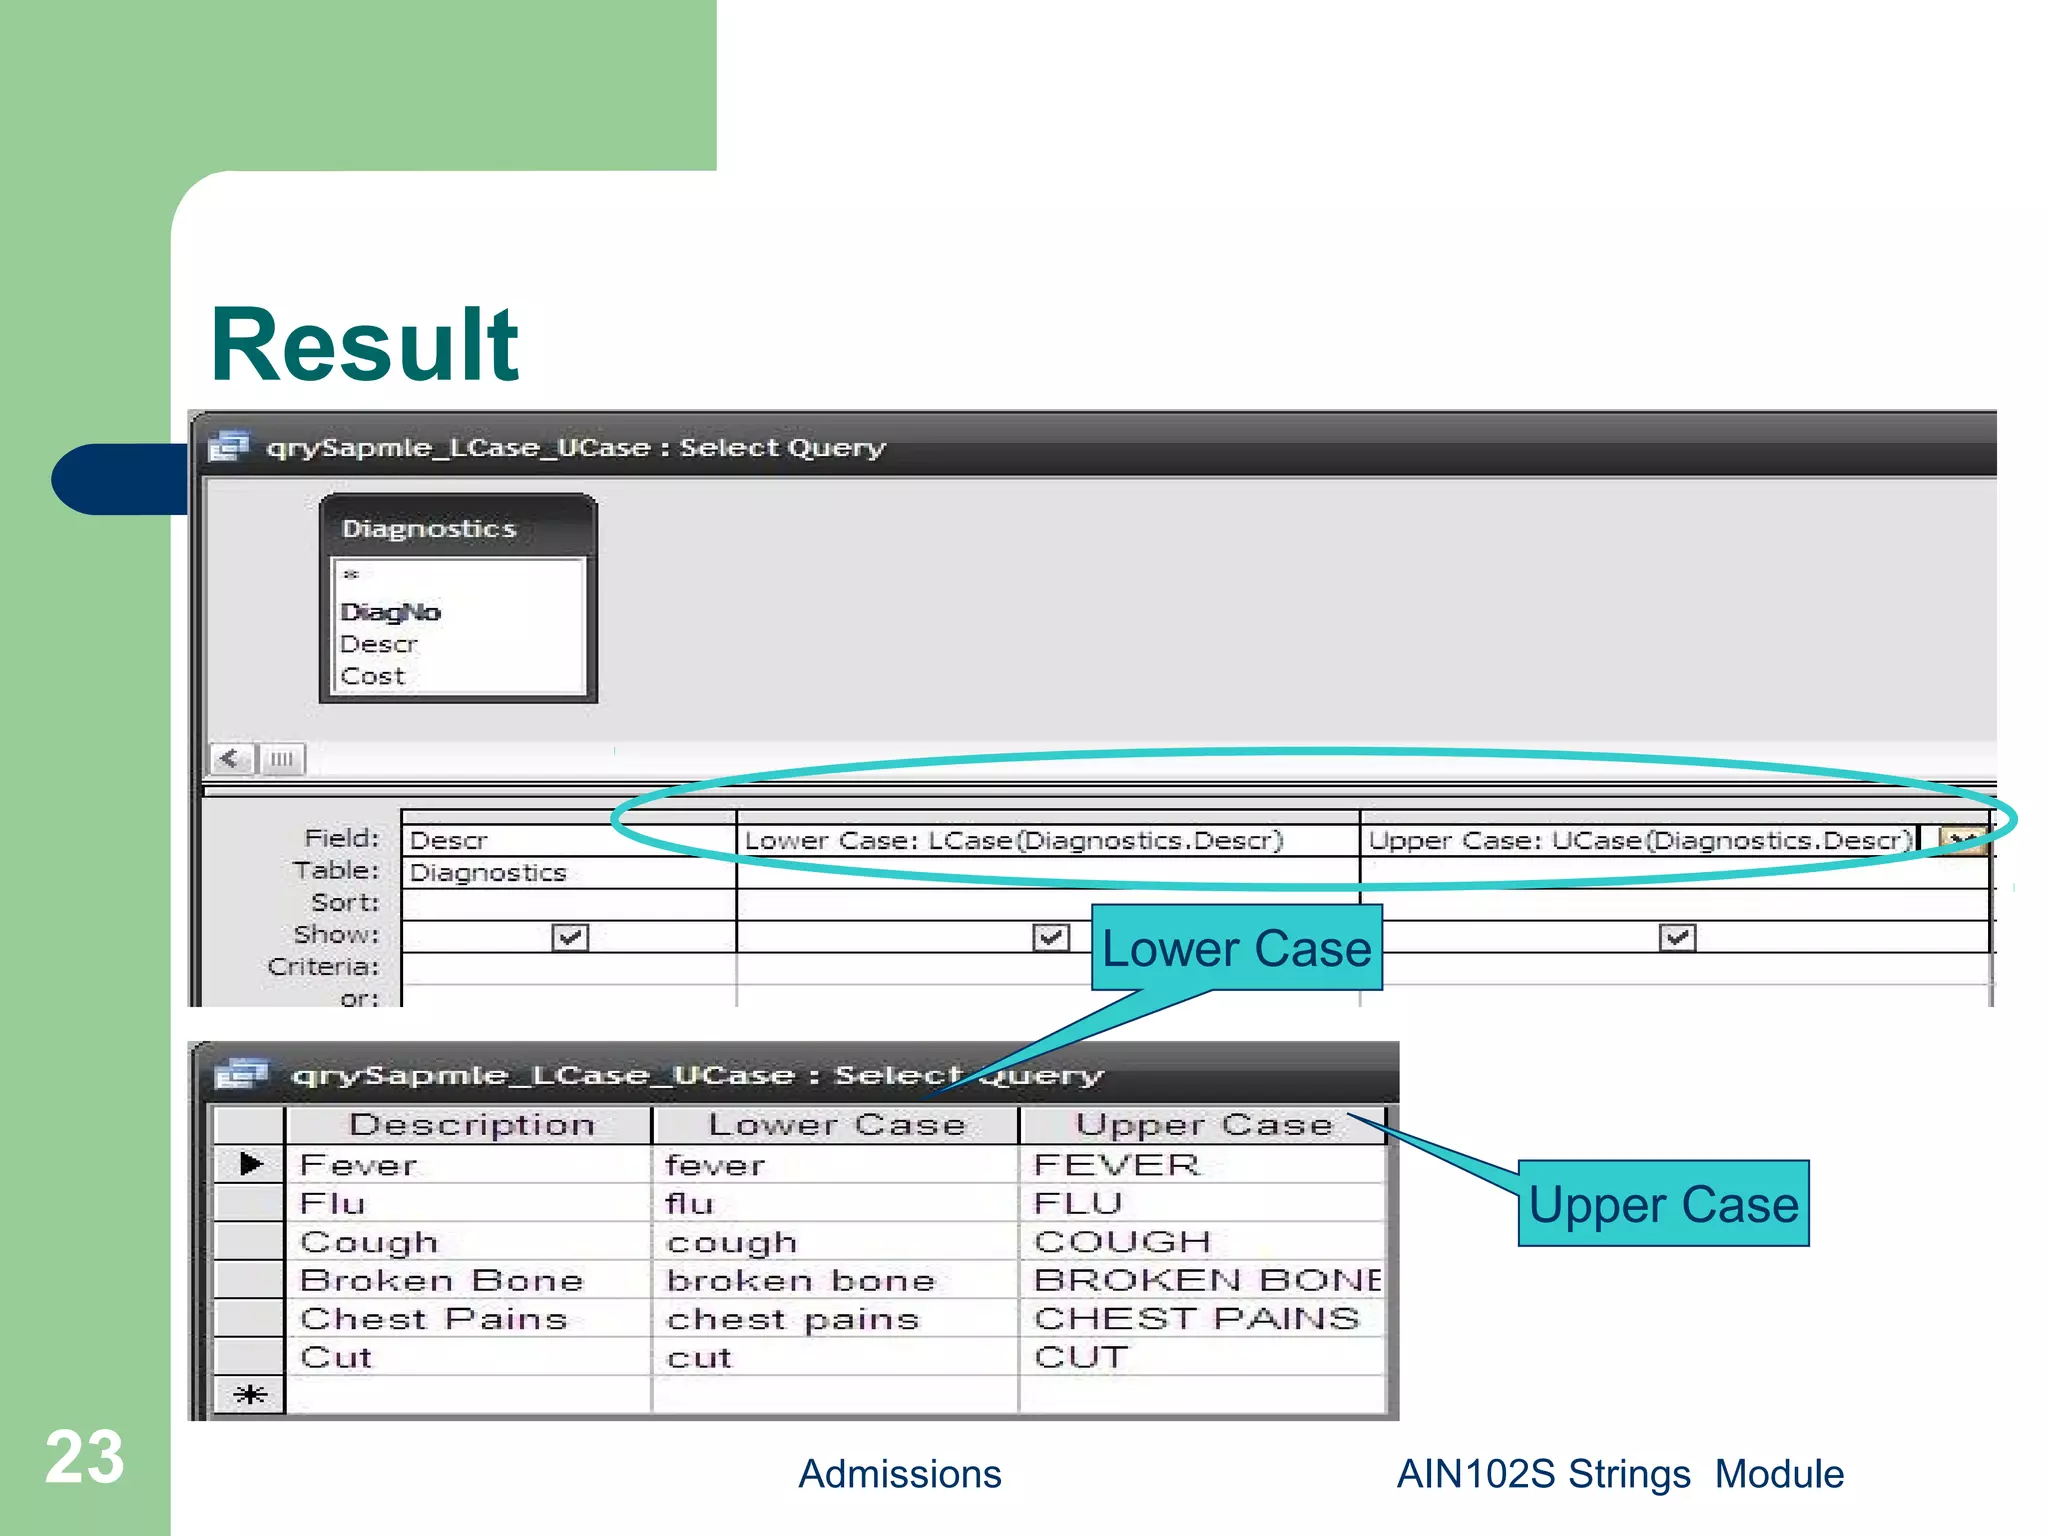Click the new record asterisk row selector
This screenshot has width=2048, height=1536.
(x=250, y=1394)
